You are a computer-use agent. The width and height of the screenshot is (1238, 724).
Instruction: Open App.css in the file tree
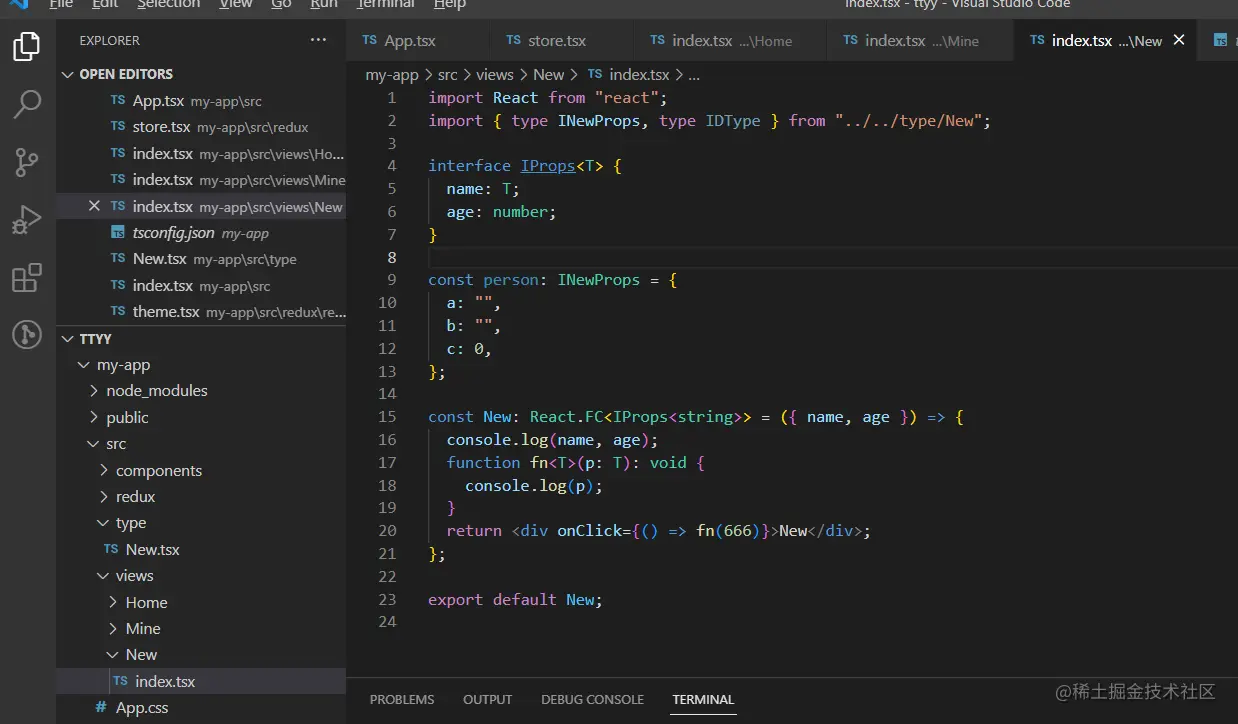tap(141, 708)
